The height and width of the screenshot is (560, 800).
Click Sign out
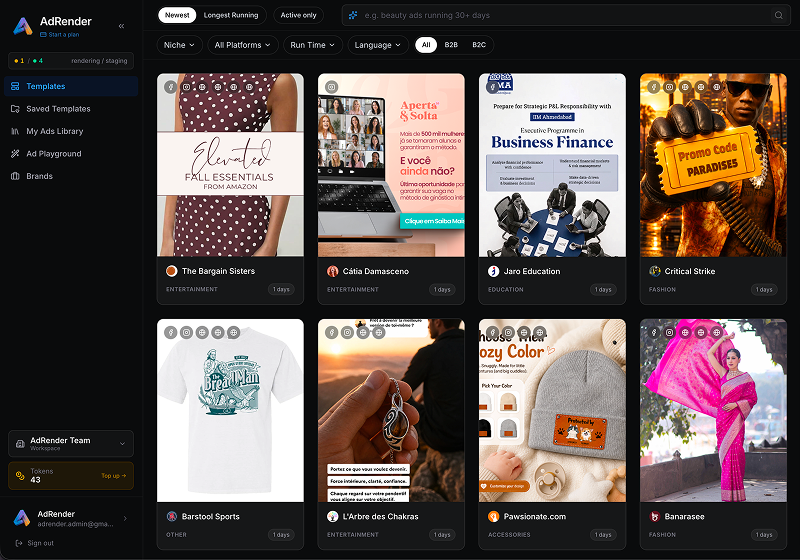click(x=40, y=543)
